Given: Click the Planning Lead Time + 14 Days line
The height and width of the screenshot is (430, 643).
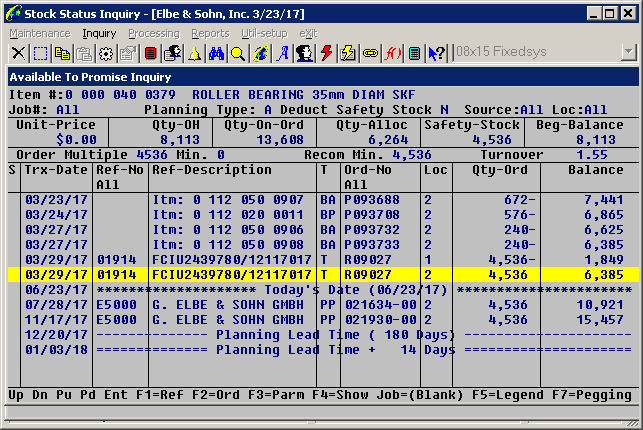Looking at the screenshot, I should (x=324, y=350).
